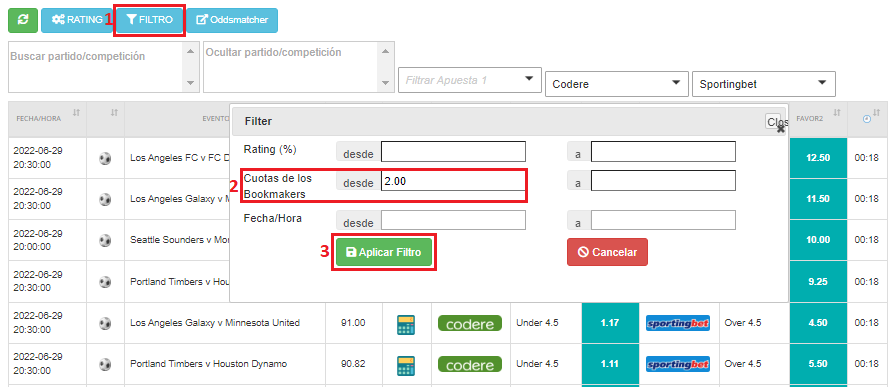The width and height of the screenshot is (890, 387).
Task: Click the 4.50 odds cell
Action: [x=818, y=323]
